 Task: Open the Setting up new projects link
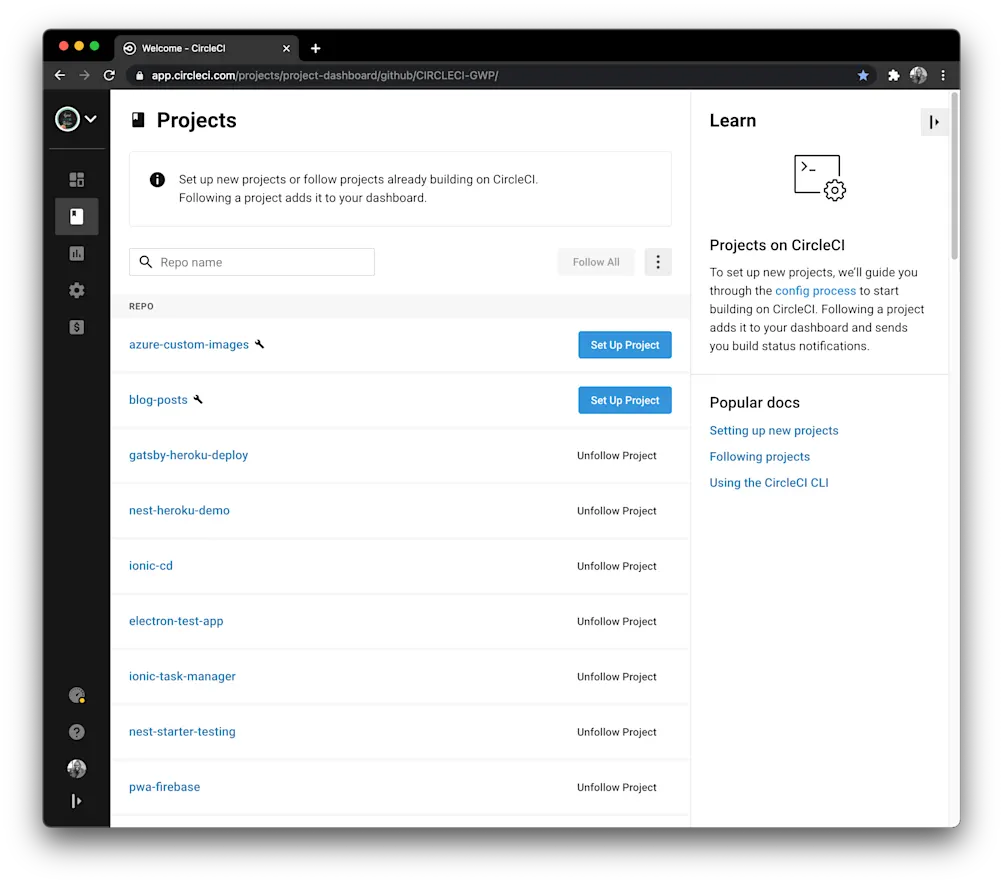tap(773, 430)
